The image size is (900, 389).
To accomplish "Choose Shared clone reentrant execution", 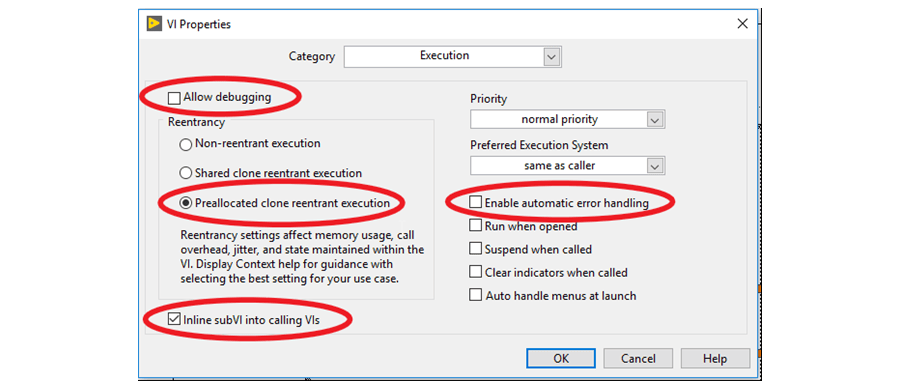I will coord(185,173).
